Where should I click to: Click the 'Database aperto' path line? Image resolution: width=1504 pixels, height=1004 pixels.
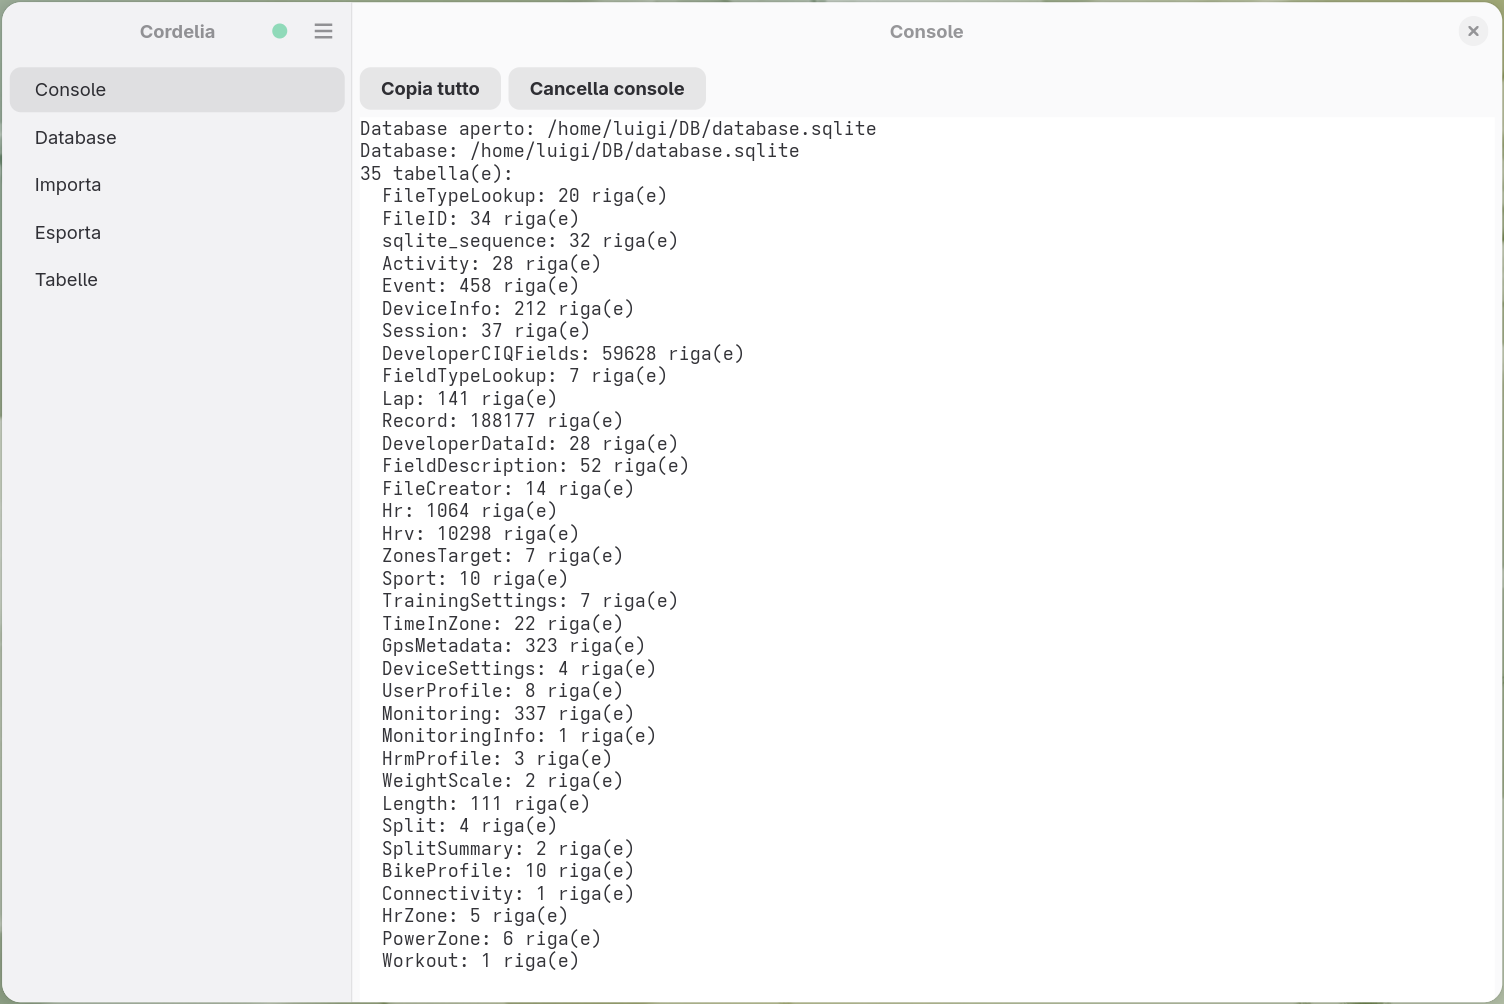tap(618, 129)
